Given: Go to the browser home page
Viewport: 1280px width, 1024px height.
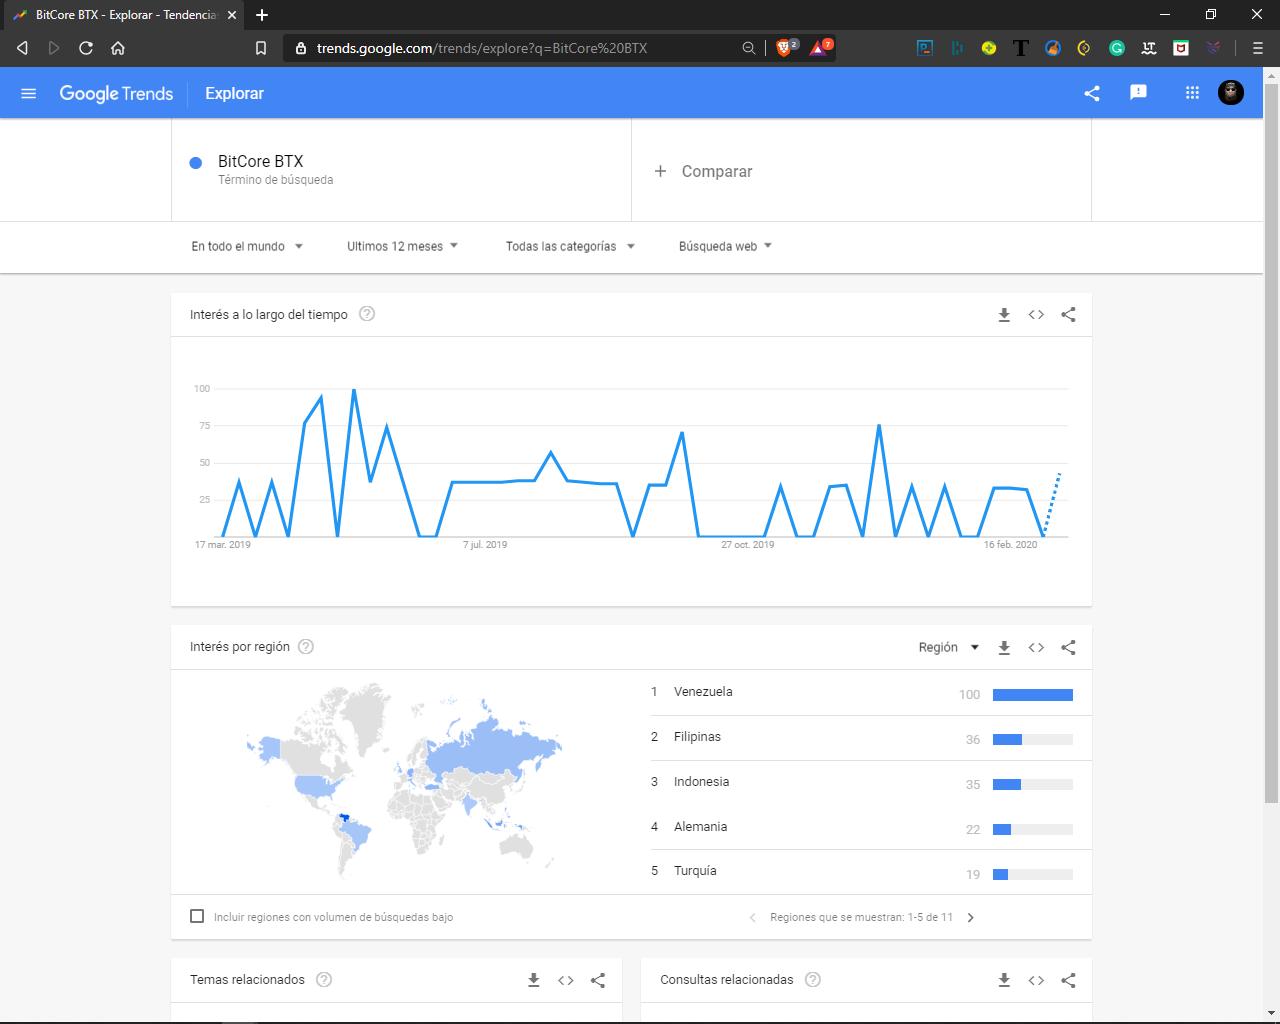Looking at the screenshot, I should 118,48.
